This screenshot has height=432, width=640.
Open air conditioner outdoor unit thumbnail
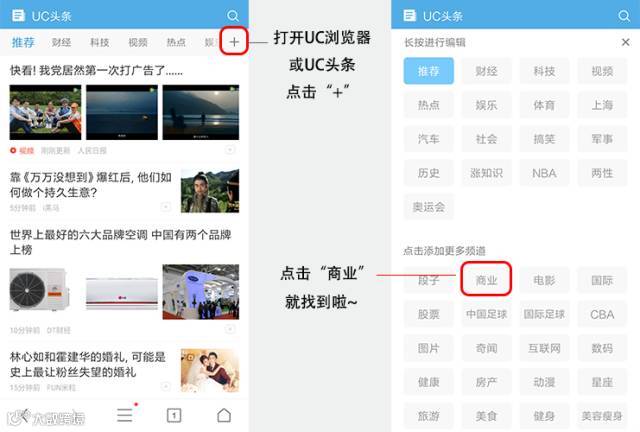[x=40, y=290]
